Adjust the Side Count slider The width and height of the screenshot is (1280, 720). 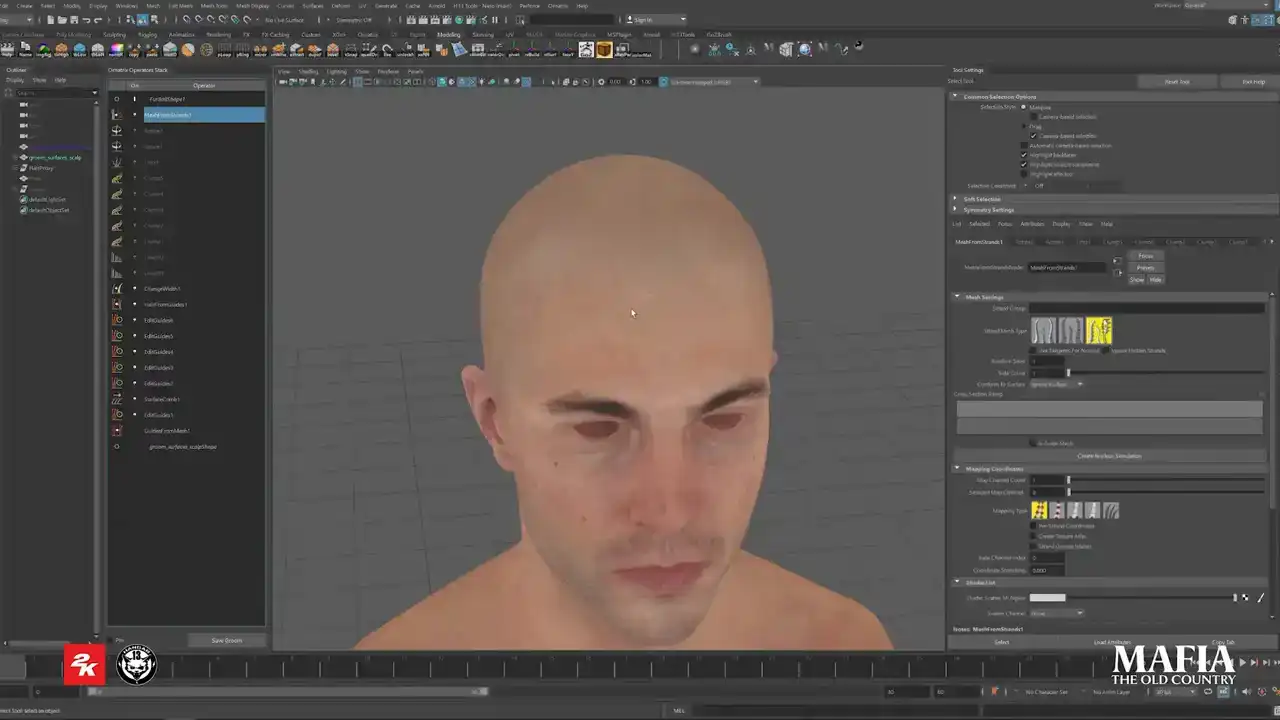[1068, 373]
